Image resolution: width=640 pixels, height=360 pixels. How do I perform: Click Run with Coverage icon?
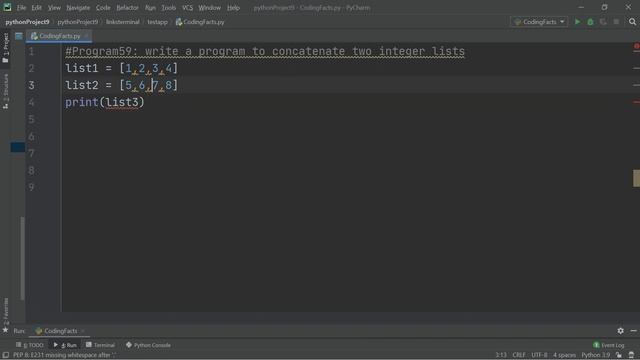click(603, 22)
